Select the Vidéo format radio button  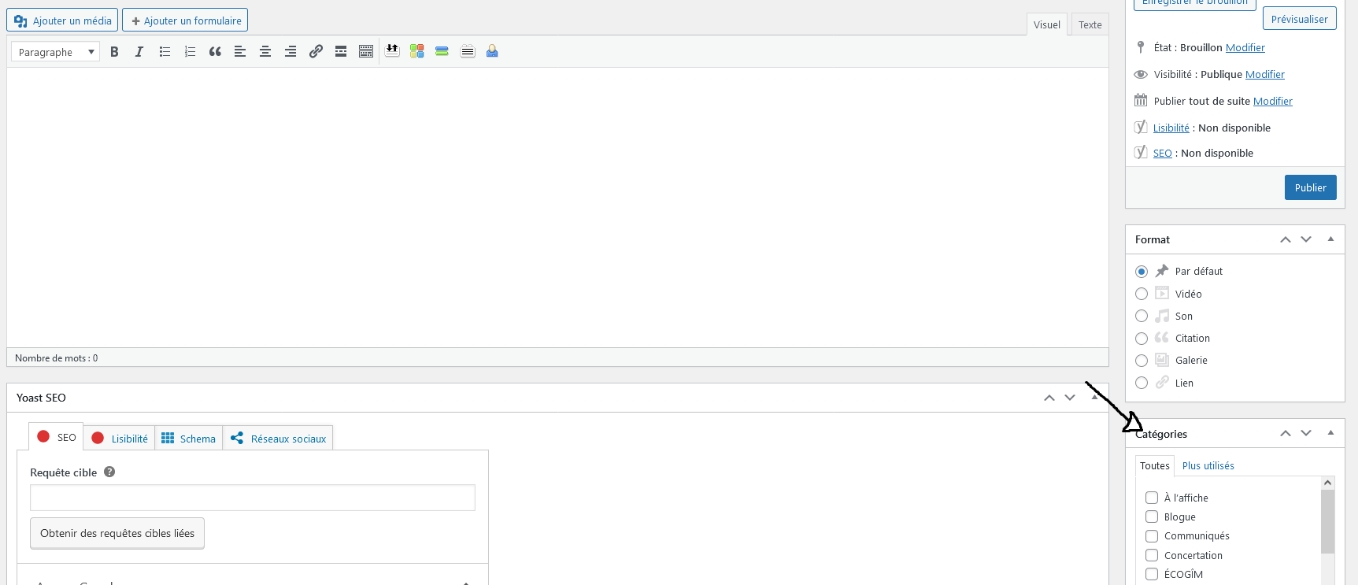1142,294
